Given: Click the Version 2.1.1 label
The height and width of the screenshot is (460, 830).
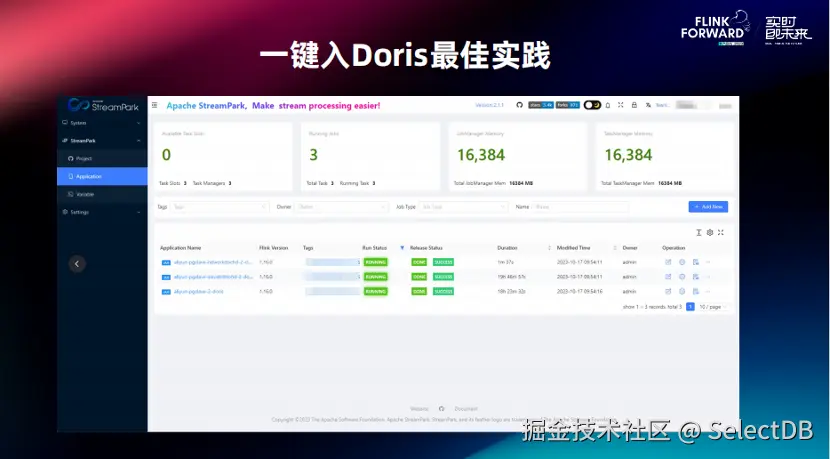Looking at the screenshot, I should (490, 105).
